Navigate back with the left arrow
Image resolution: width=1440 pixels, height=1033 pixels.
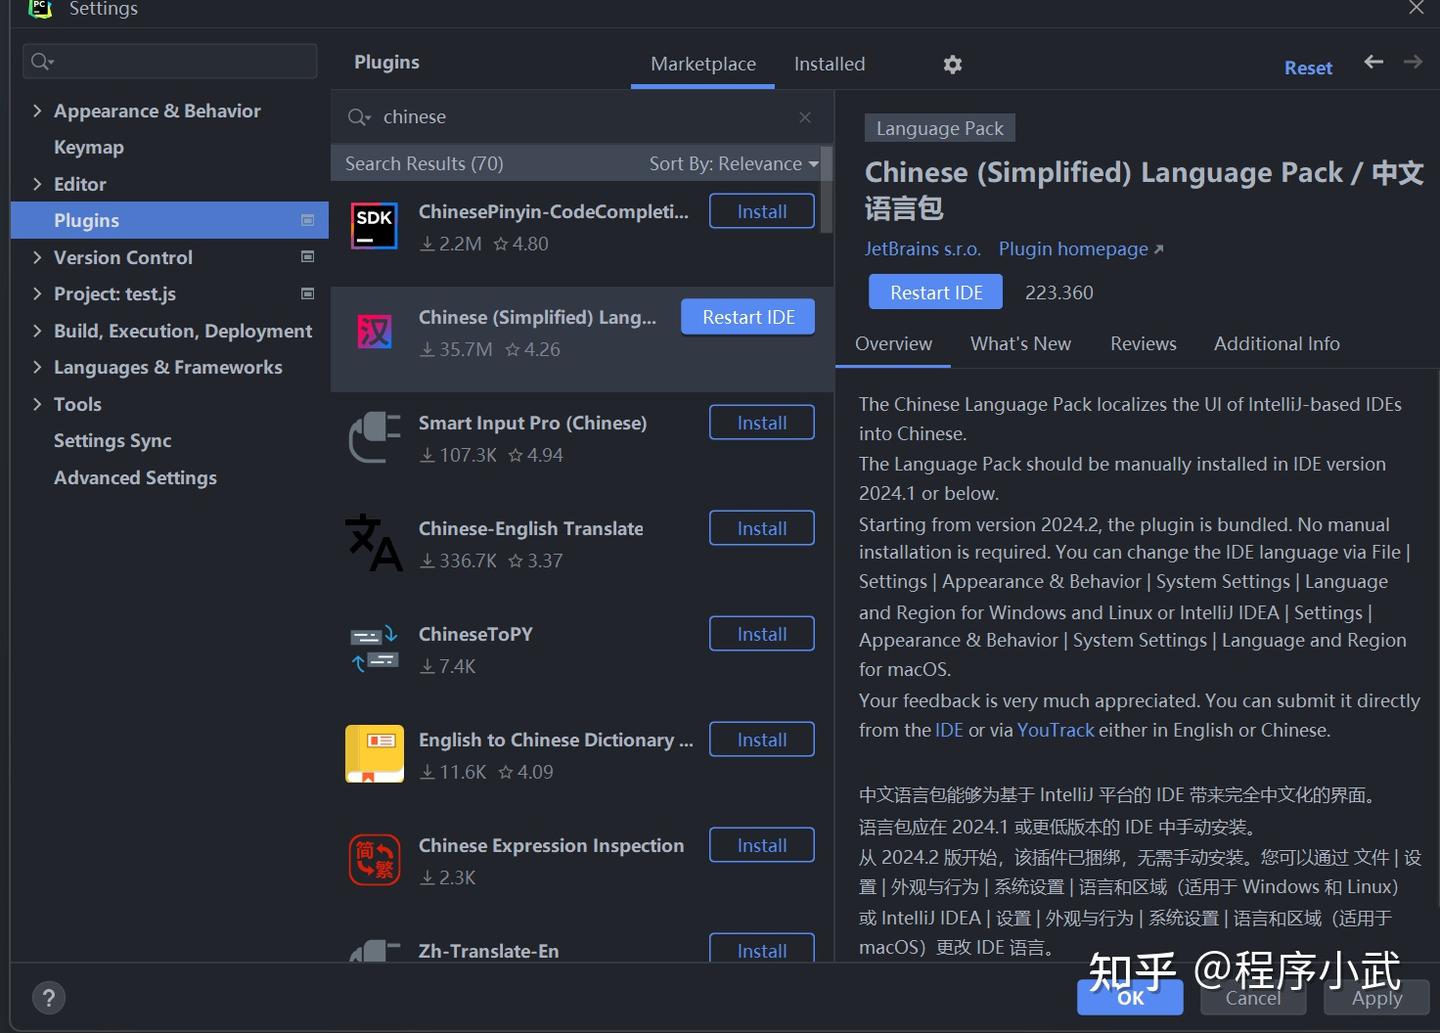tap(1374, 62)
